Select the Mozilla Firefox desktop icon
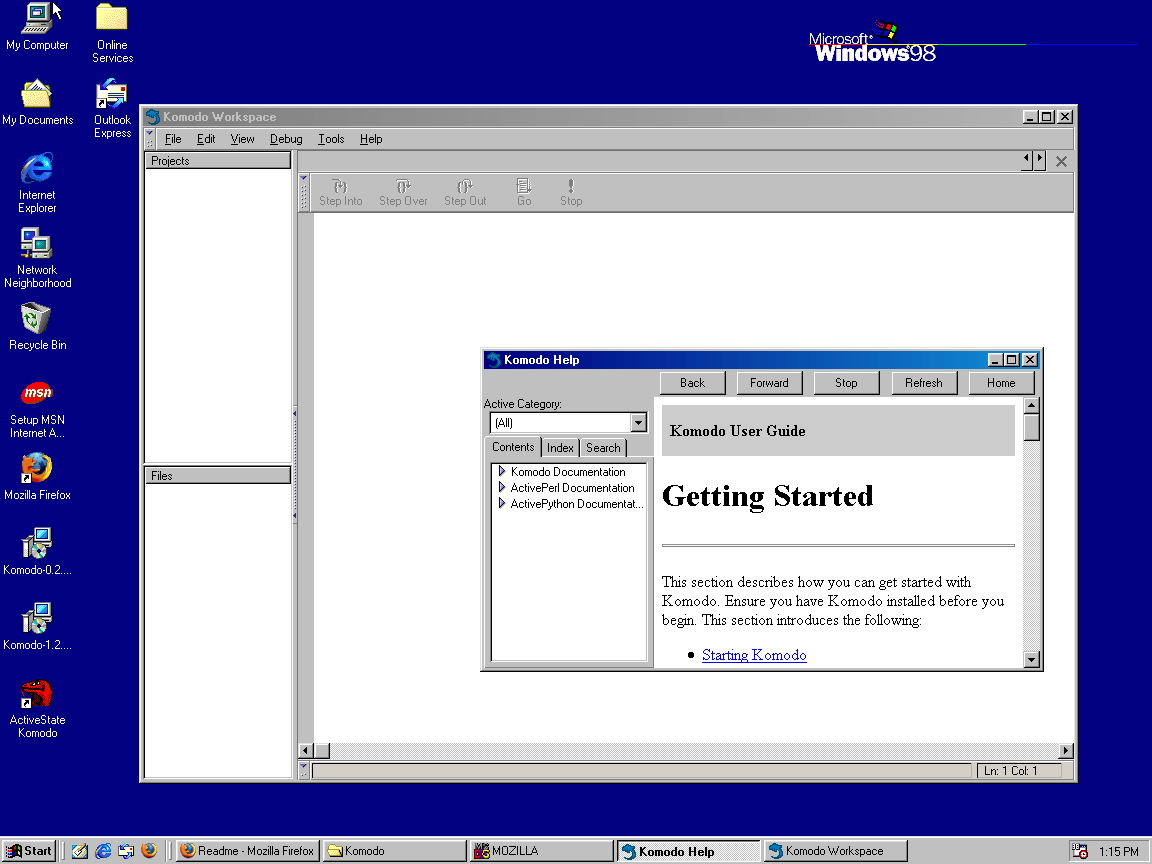This screenshot has width=1152, height=864. pyautogui.click(x=37, y=477)
